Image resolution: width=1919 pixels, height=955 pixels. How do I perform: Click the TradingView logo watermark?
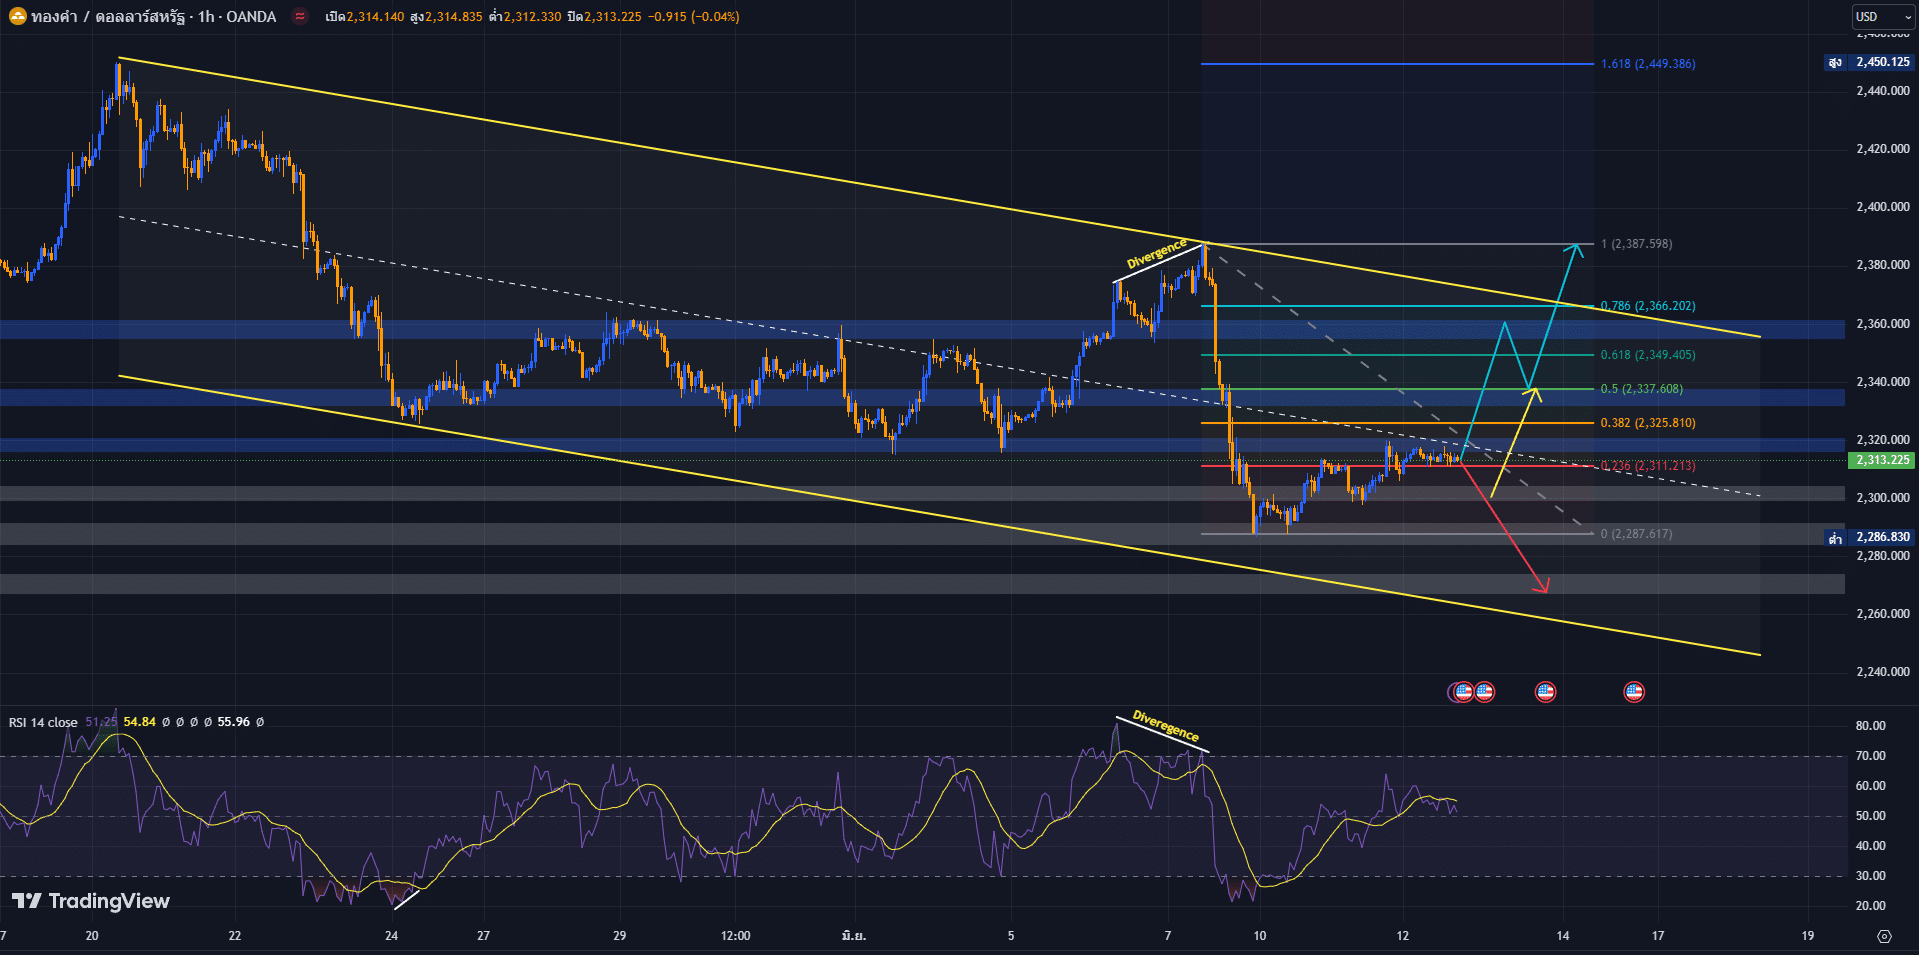point(91,901)
